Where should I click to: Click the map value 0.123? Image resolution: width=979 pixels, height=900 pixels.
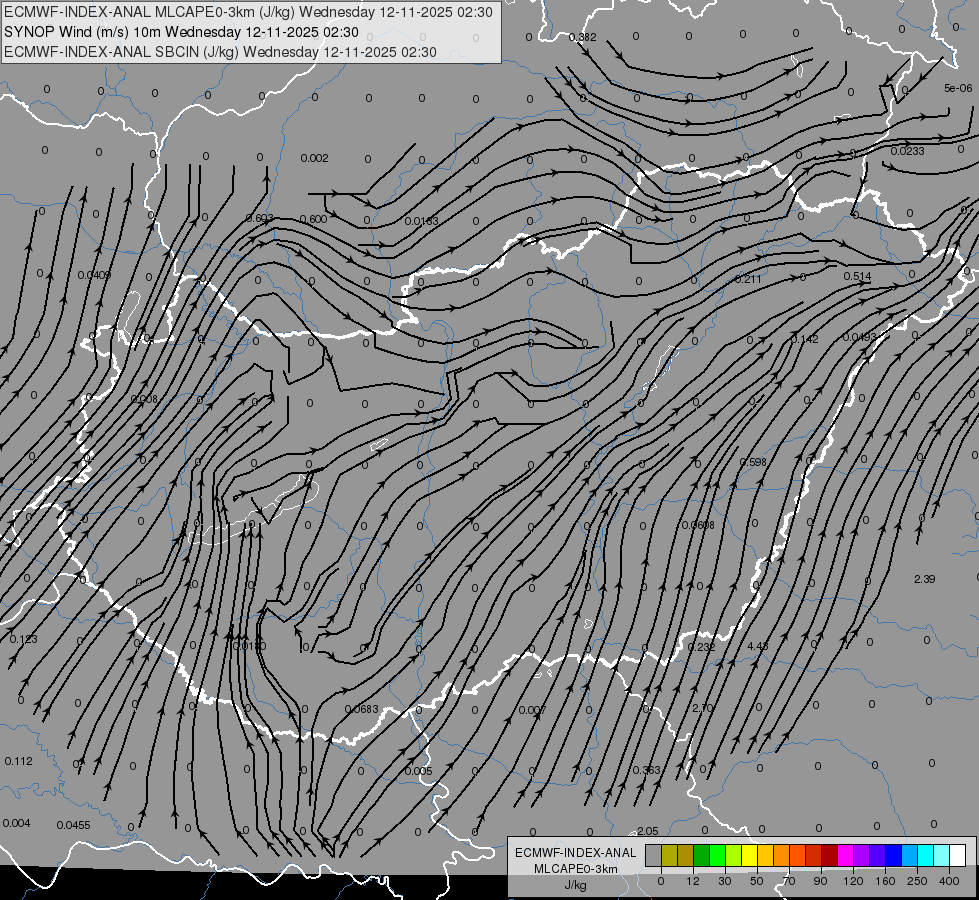pyautogui.click(x=24, y=639)
